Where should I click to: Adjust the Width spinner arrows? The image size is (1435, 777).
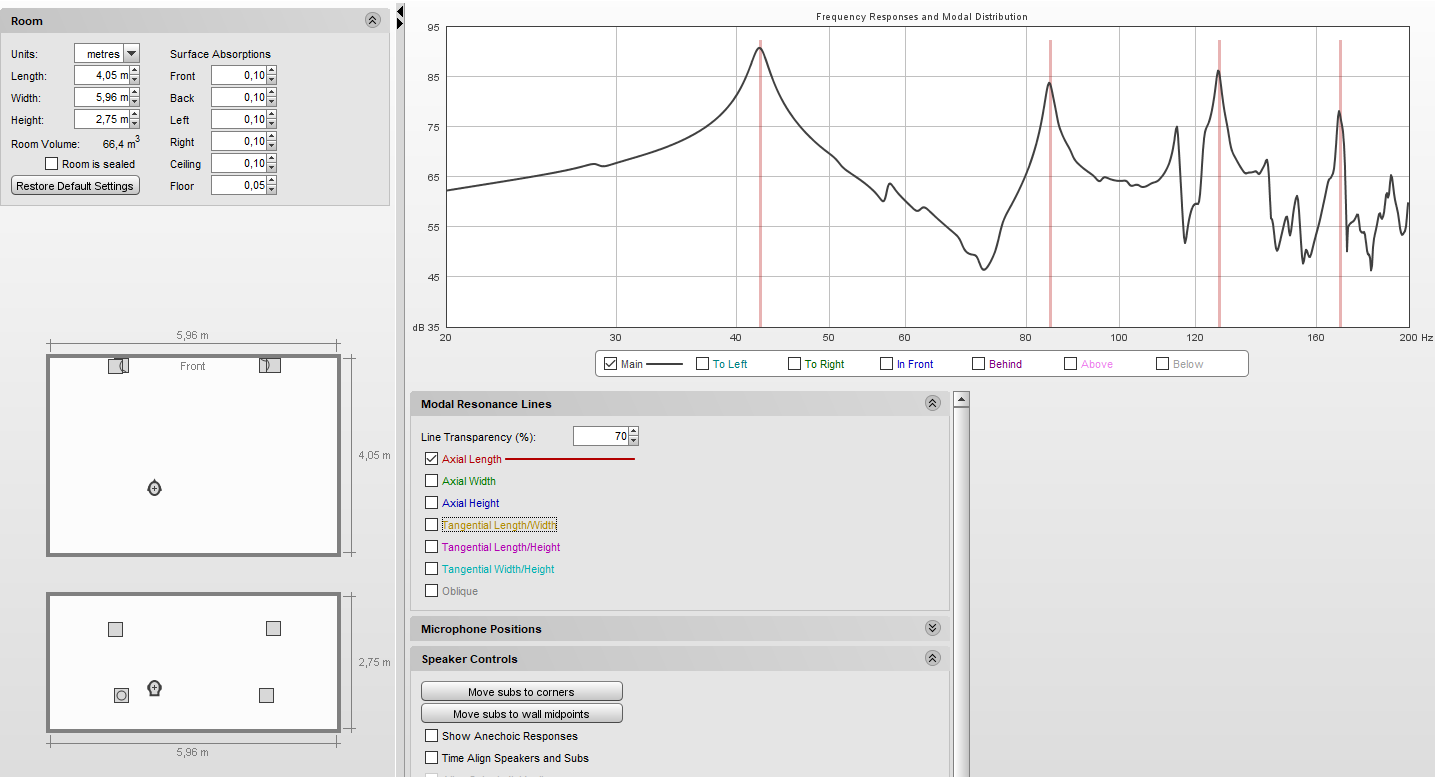pyautogui.click(x=135, y=98)
